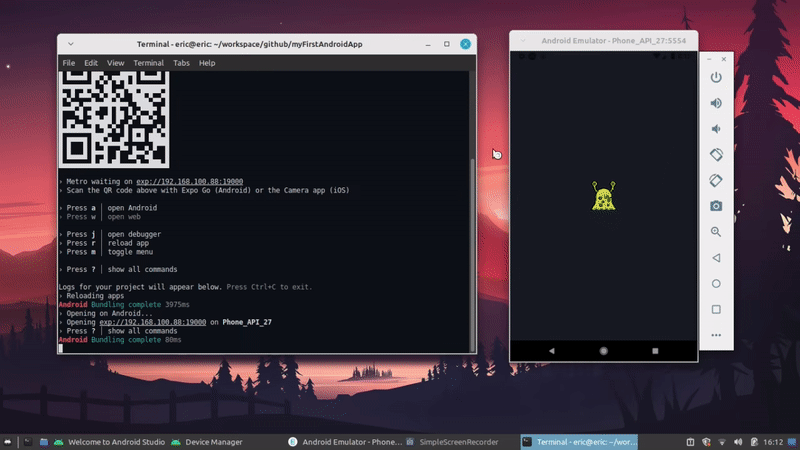Tap Android recents button in phone navigation bar
This screenshot has height=450, width=800.
655,351
